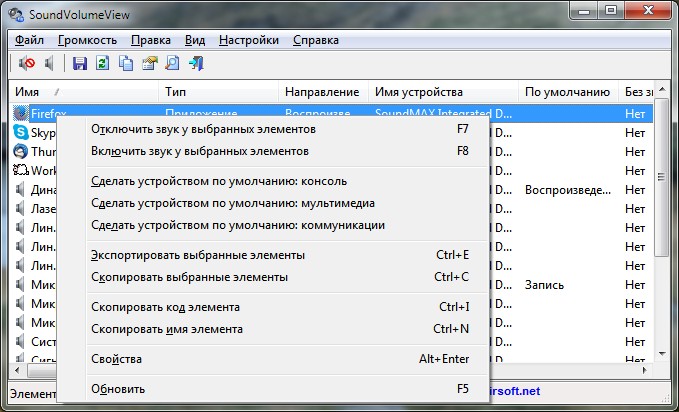Open the Громкость menu

coord(87,40)
